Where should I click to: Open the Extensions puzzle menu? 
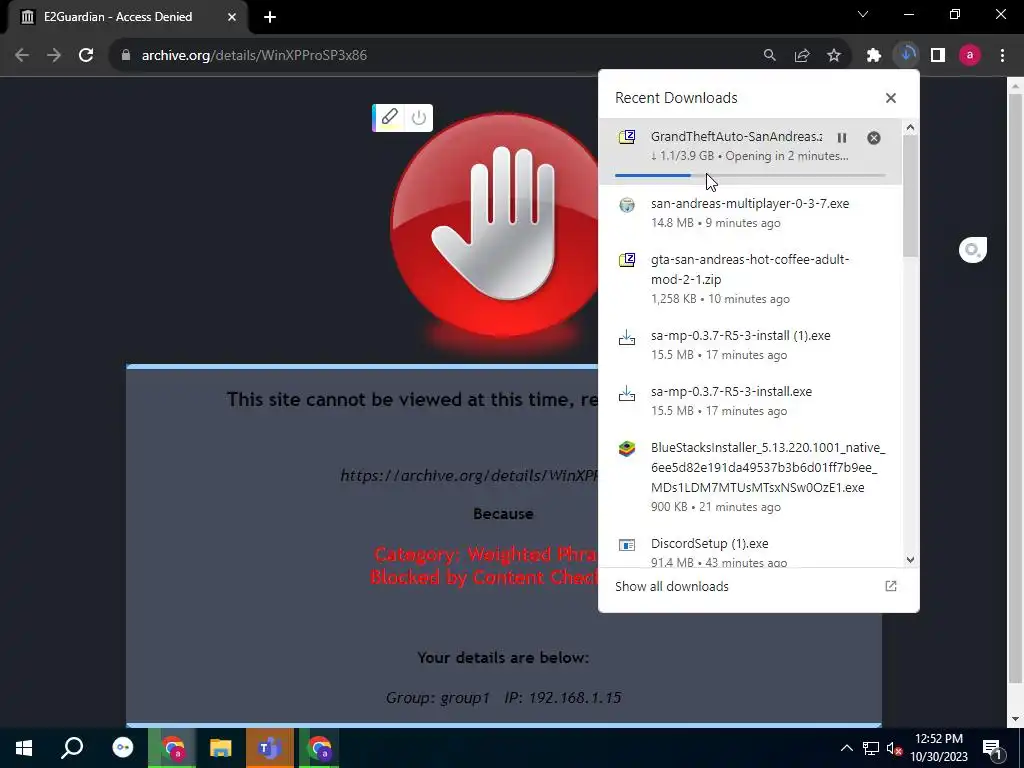click(874, 56)
